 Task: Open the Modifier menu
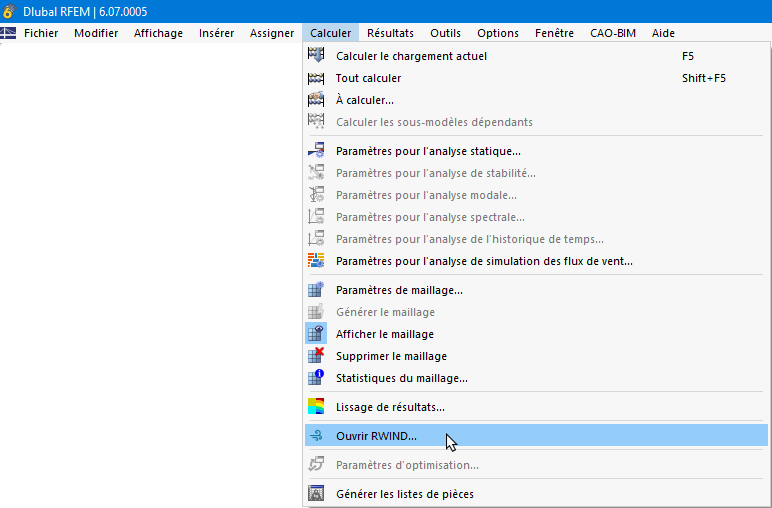(96, 33)
